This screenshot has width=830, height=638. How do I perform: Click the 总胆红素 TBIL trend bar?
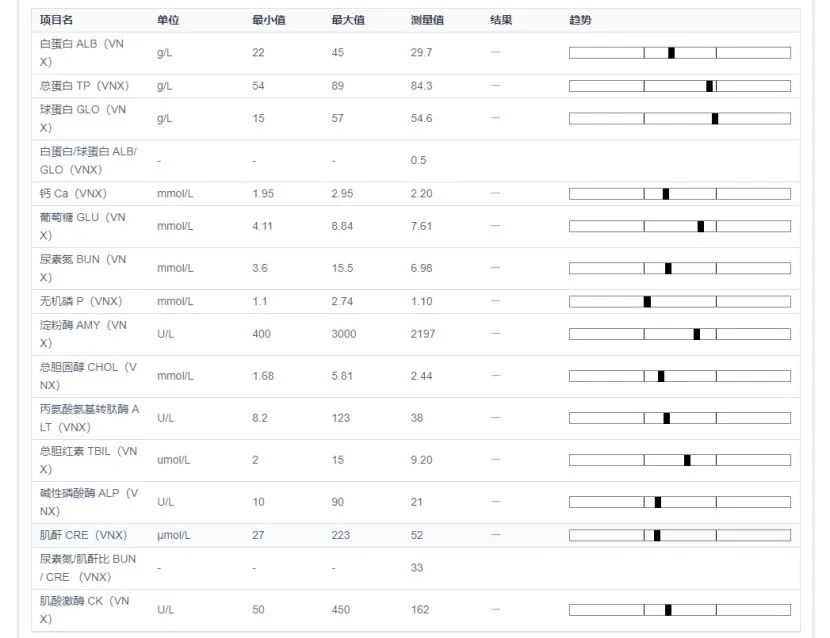tap(679, 460)
